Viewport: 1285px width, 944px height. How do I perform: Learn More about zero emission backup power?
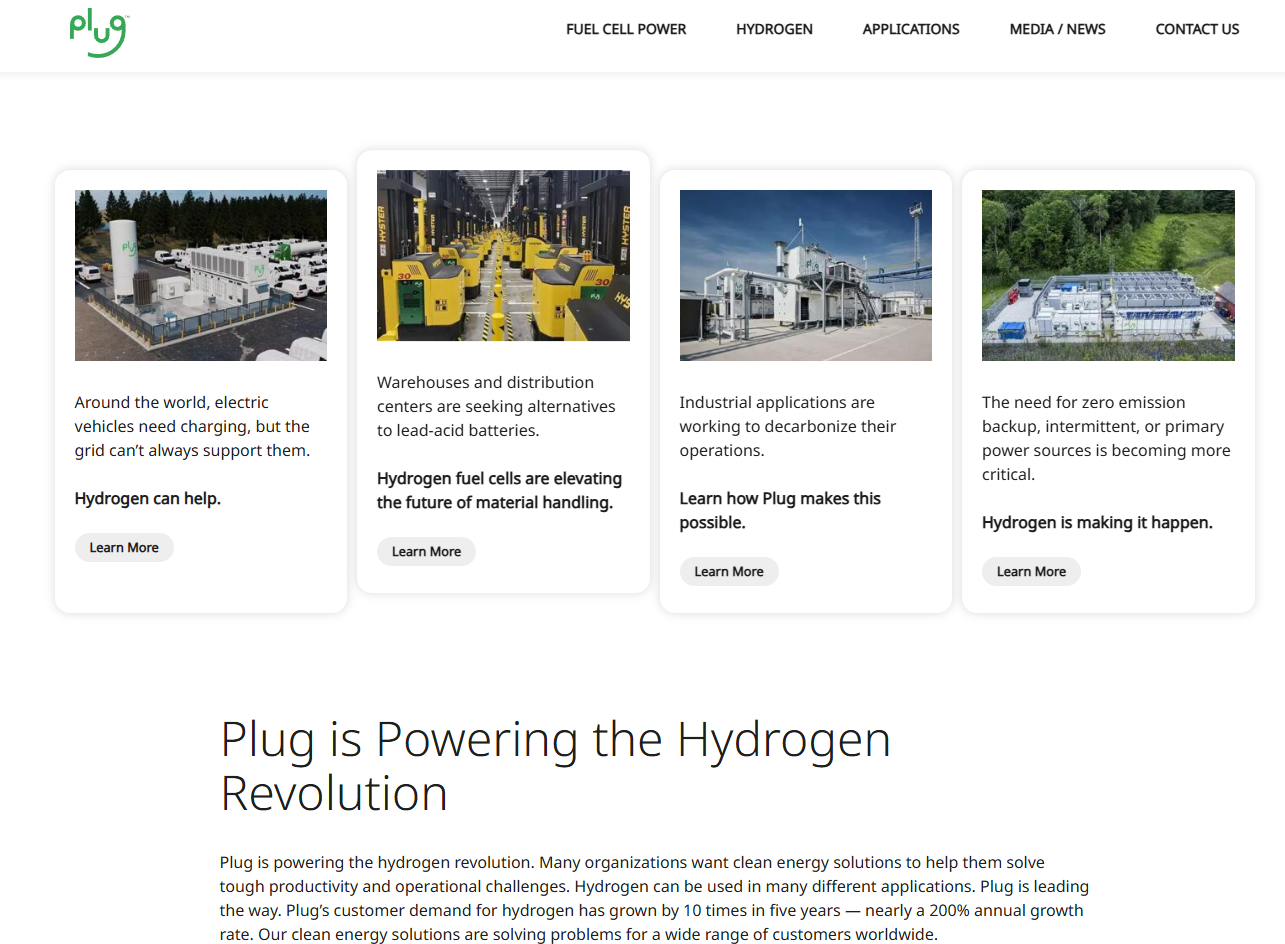[x=1031, y=571]
